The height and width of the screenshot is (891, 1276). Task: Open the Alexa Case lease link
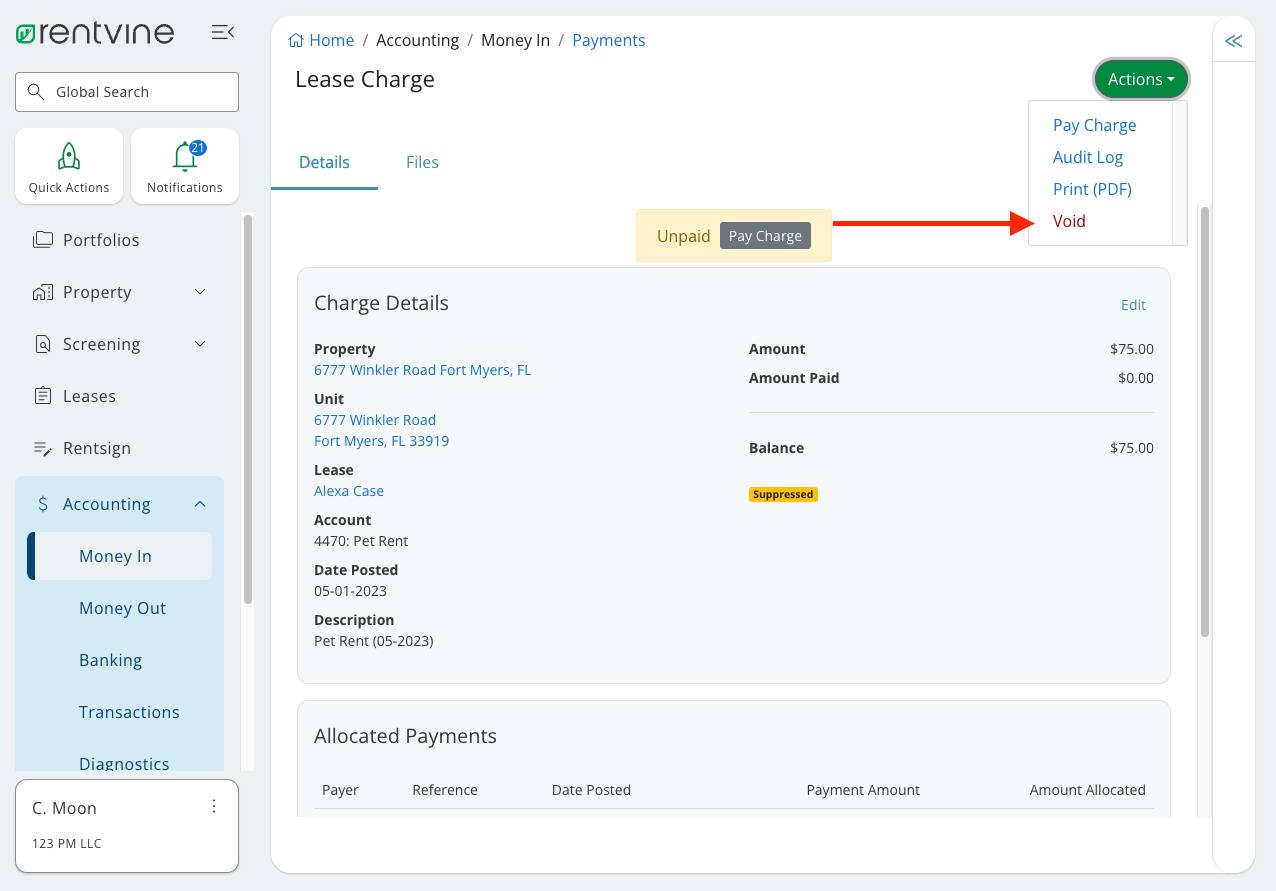[x=348, y=490]
